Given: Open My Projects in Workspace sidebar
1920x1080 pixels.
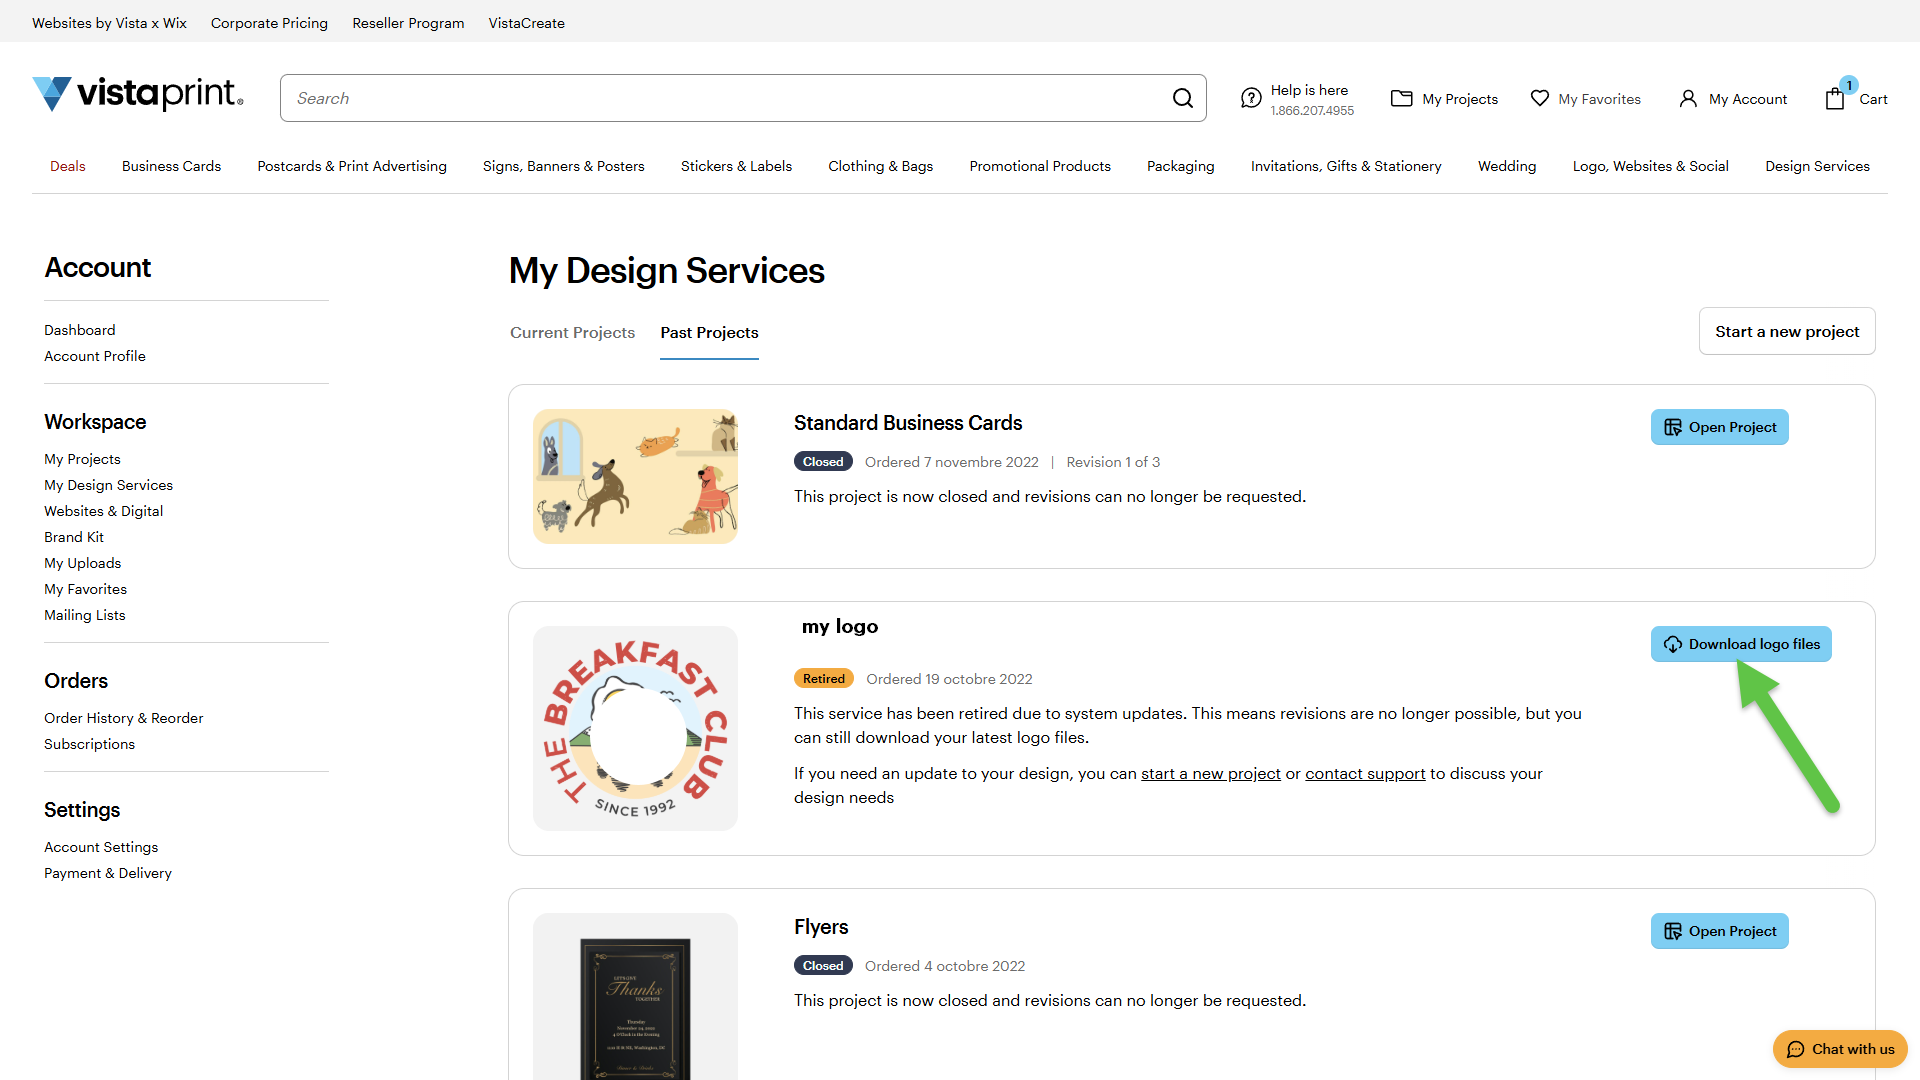Looking at the screenshot, I should 82,459.
